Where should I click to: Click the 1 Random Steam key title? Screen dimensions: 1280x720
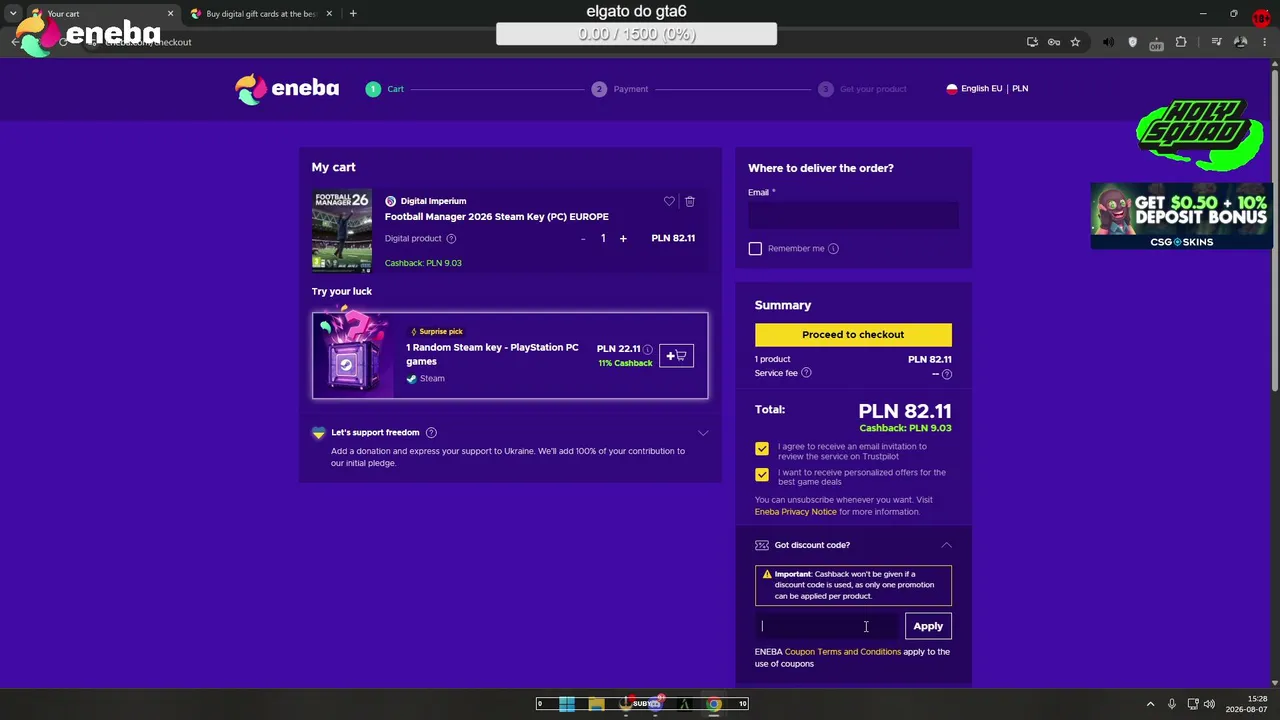tap(492, 354)
